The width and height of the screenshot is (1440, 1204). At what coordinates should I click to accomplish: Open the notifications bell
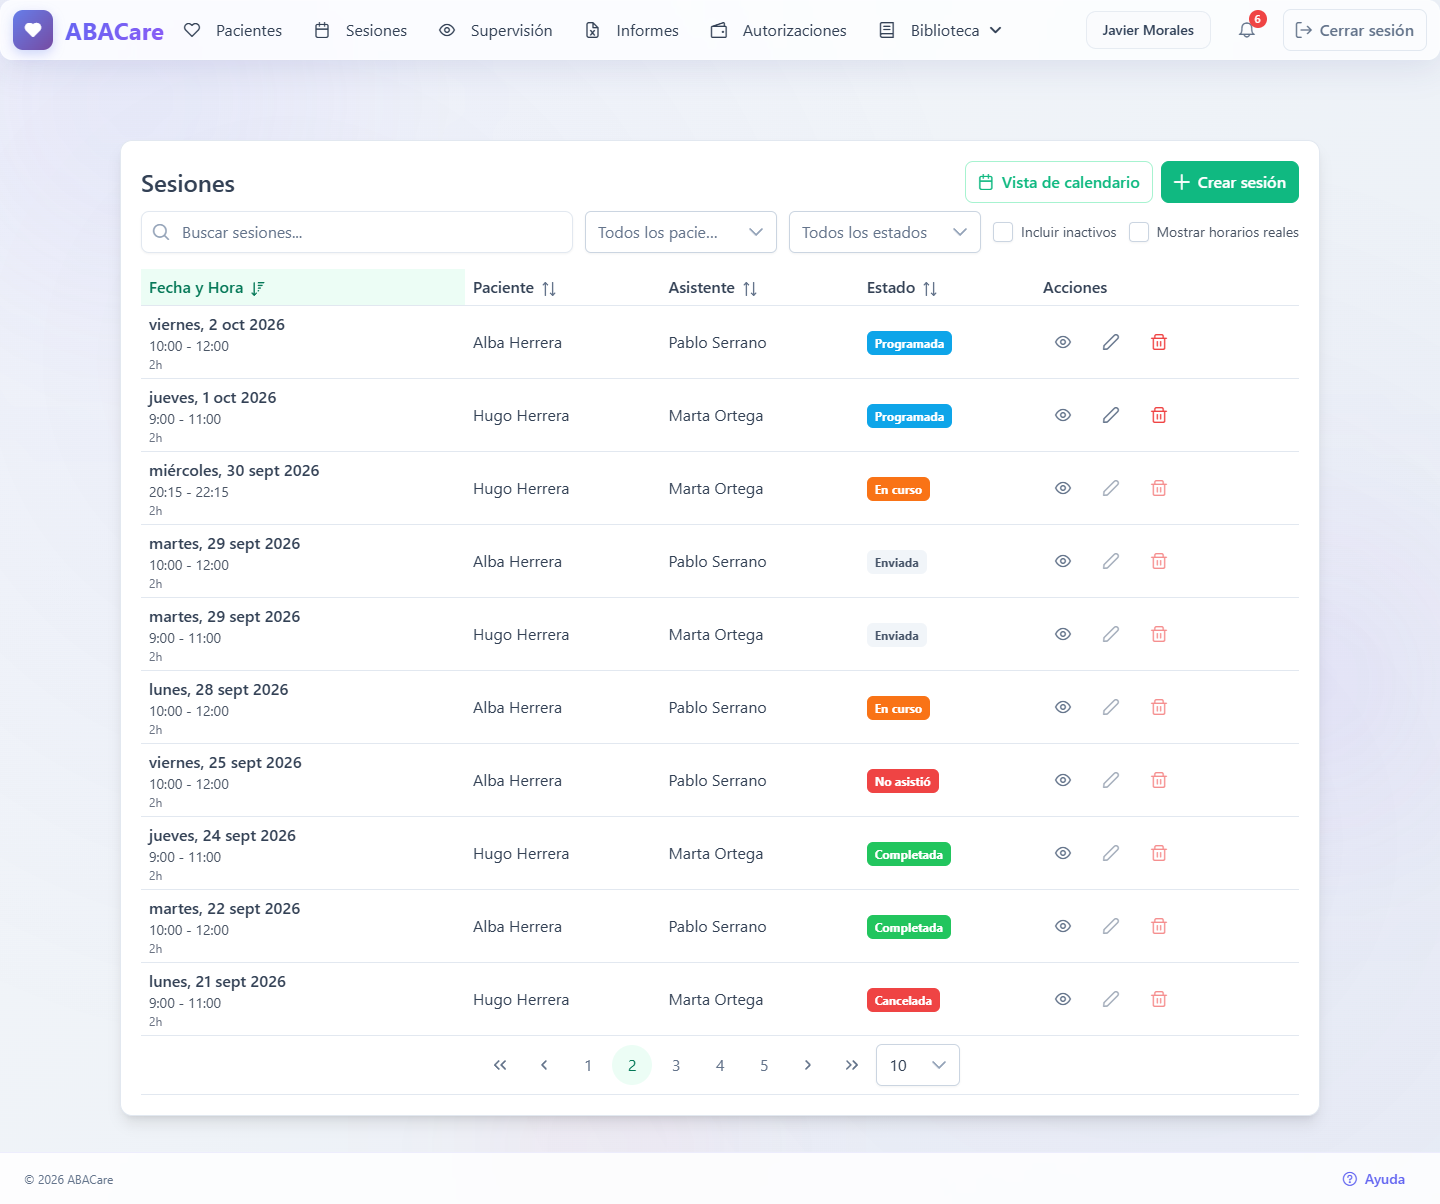pos(1247,30)
